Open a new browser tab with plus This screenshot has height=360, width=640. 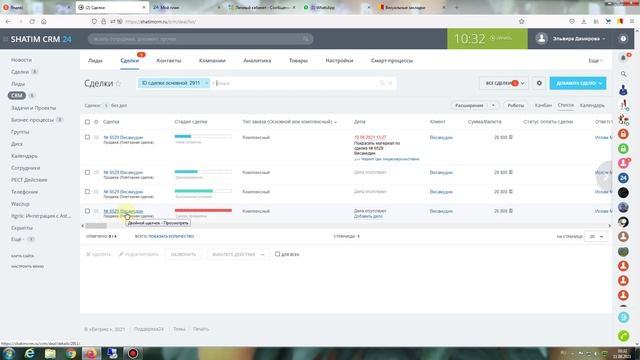[x=456, y=7]
